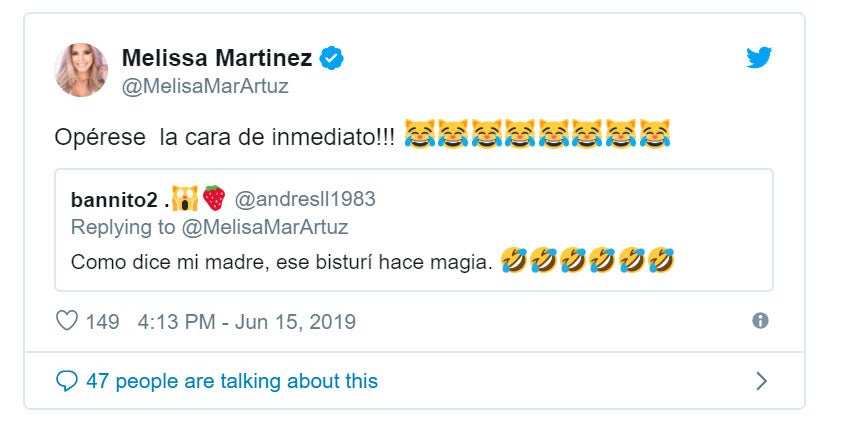Screen dimensions: 854x444
Task: Click the speech bubble reply icon
Action: pos(67,381)
